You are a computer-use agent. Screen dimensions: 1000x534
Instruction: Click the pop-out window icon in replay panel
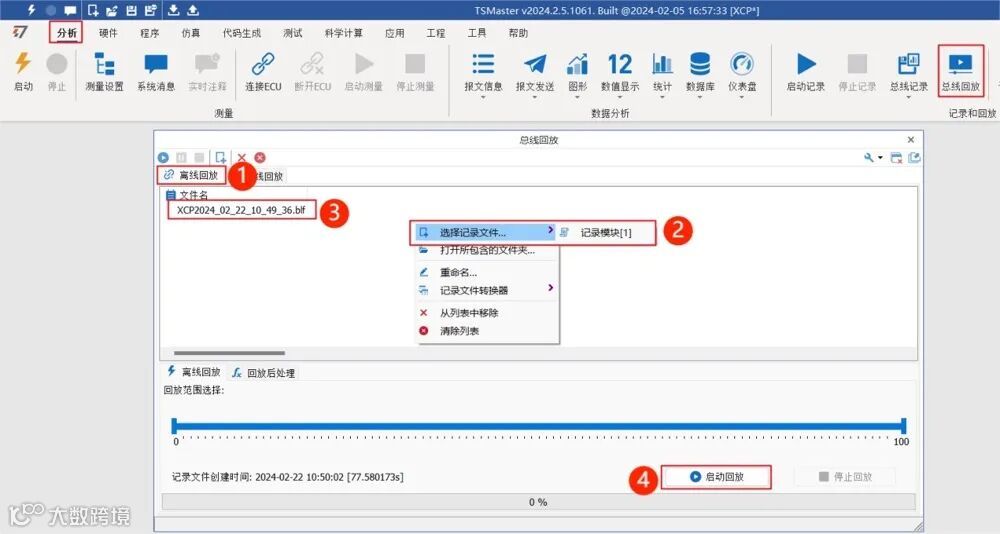pyautogui.click(x=915, y=158)
